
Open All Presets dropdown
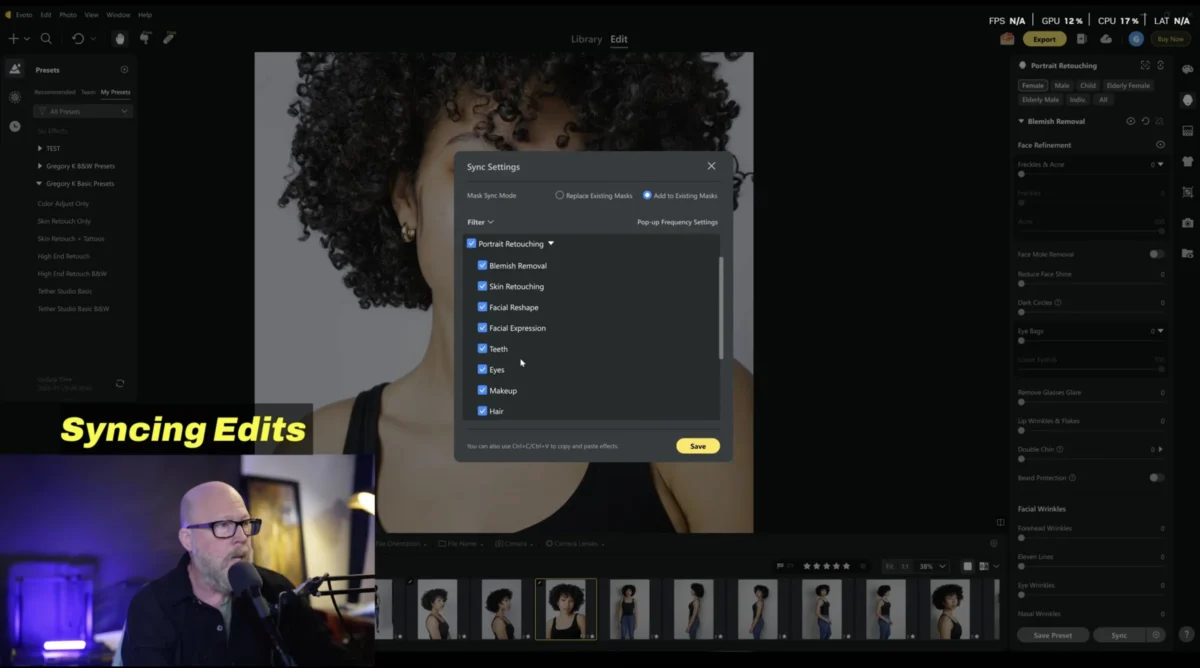coord(82,111)
